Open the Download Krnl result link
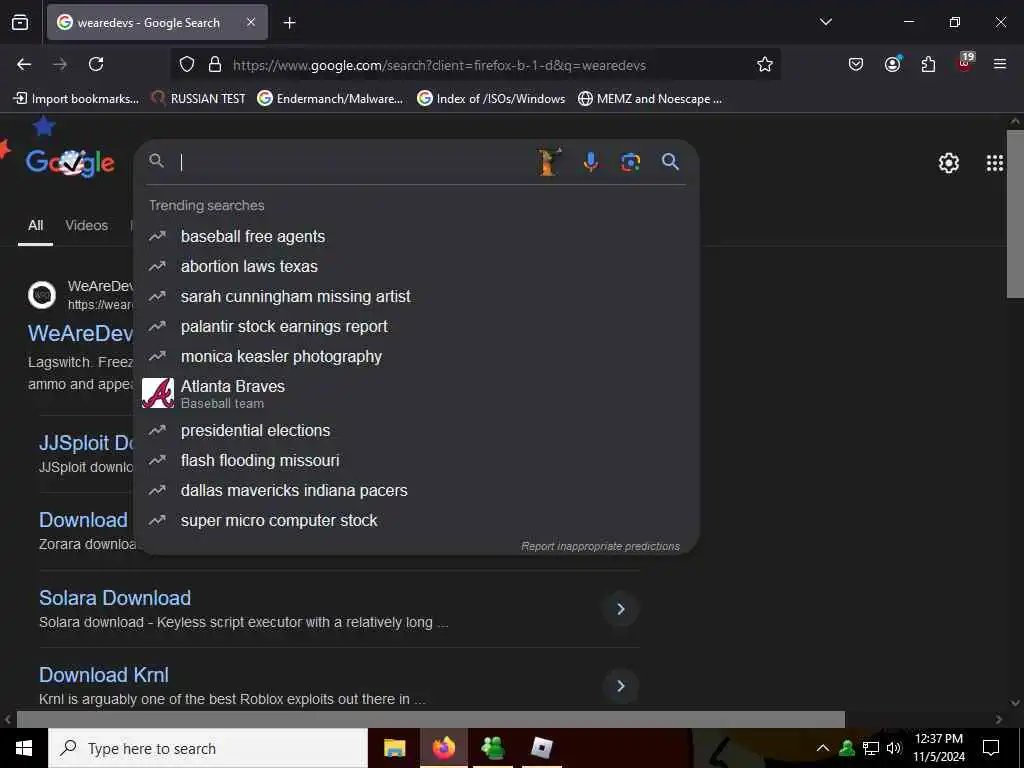This screenshot has width=1024, height=768. click(x=104, y=675)
